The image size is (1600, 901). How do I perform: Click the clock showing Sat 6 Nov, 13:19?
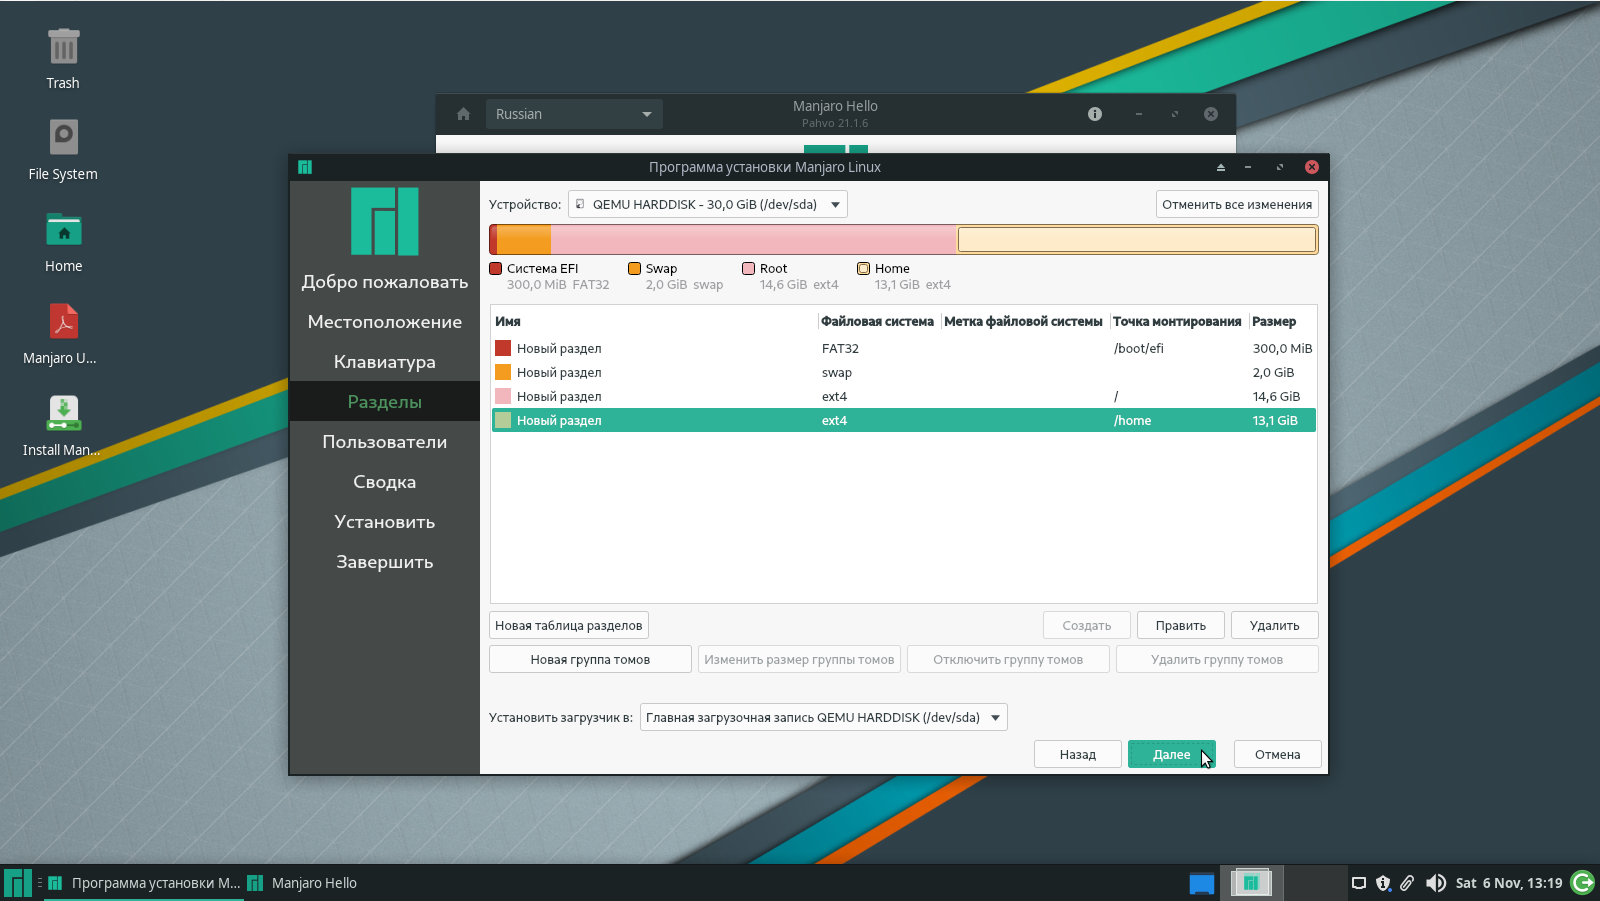(1508, 883)
